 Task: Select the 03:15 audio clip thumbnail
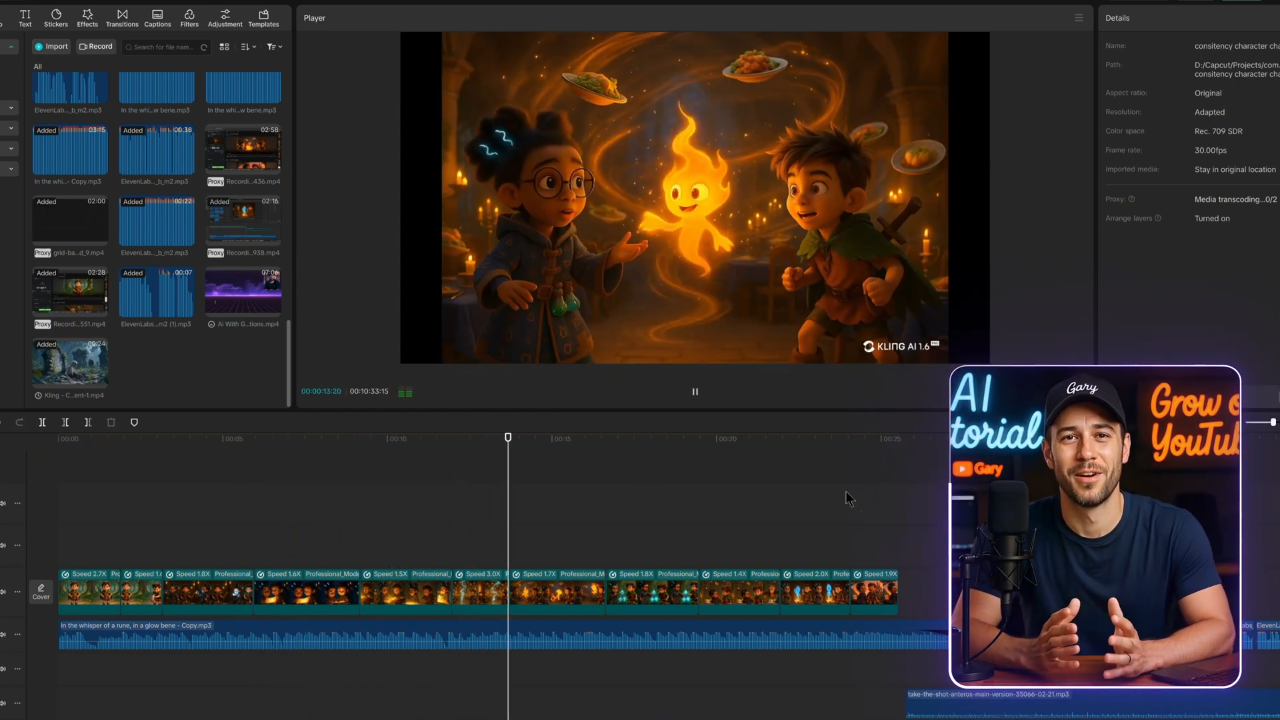[70, 150]
